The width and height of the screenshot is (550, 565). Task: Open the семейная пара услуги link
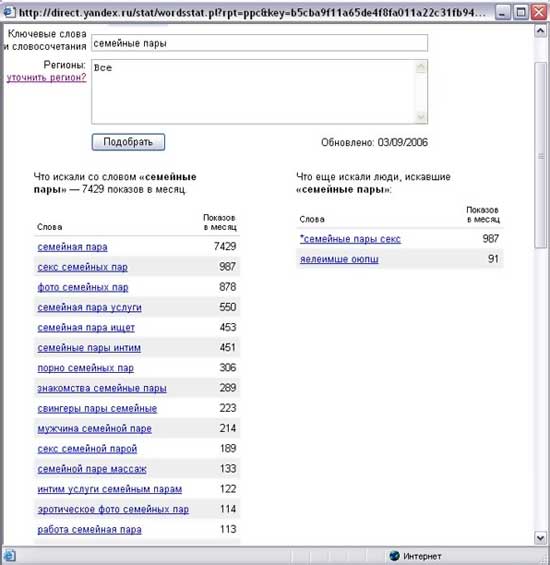(x=89, y=307)
